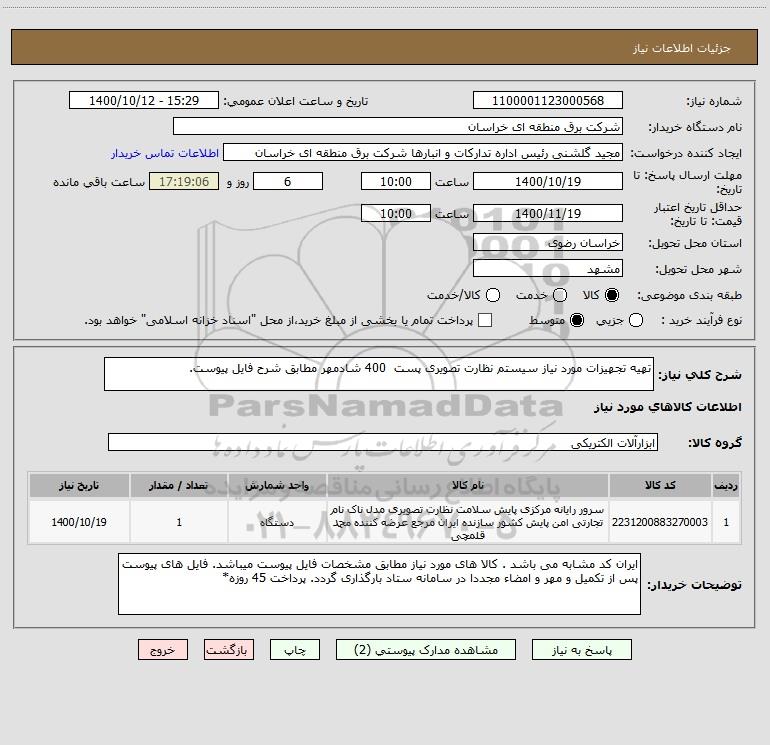Viewport: 770px width, 745px height.
Task: Click the خراسان رضوی province field
Action: (548, 243)
